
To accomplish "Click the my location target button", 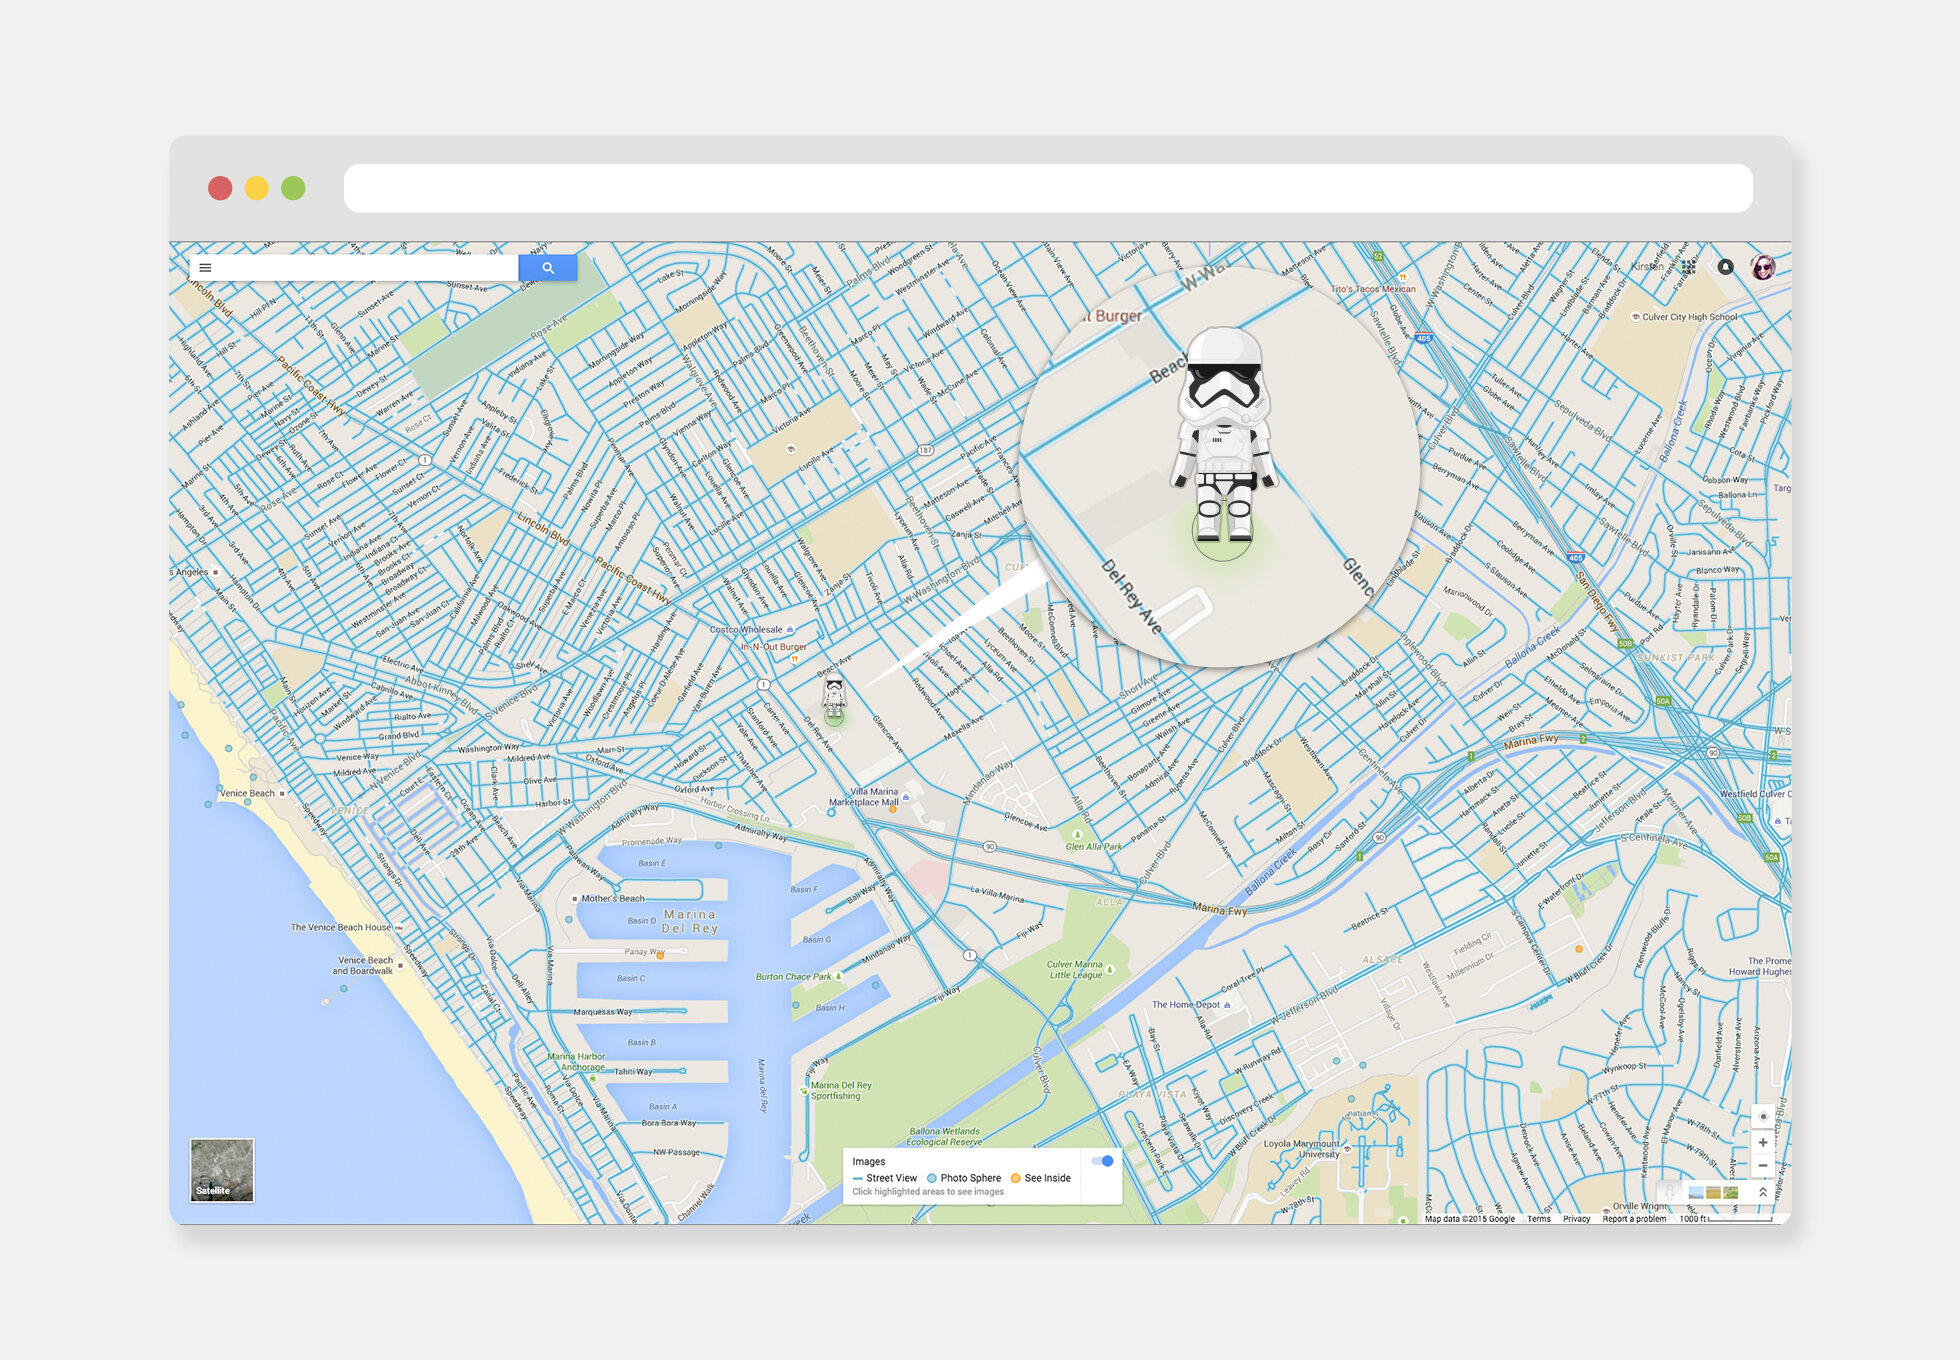I will pyautogui.click(x=1763, y=1116).
